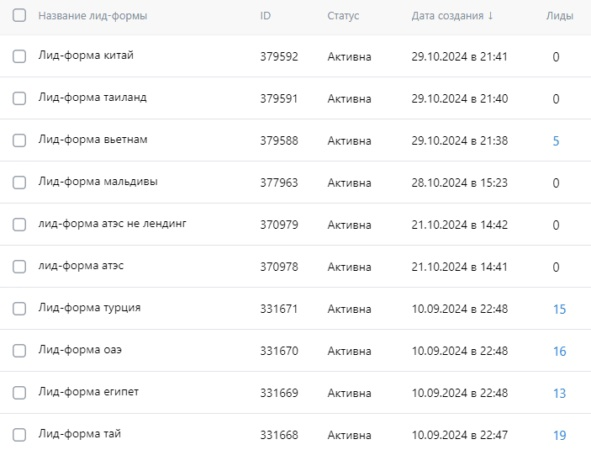Select the лид-форма атэс checkbox
This screenshot has height=450, width=591.
19,267
